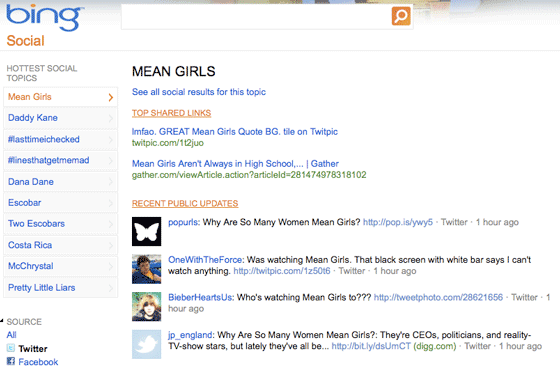560x376 pixels.
Task: Open the gather.com viewArticle URL
Action: (x=249, y=175)
